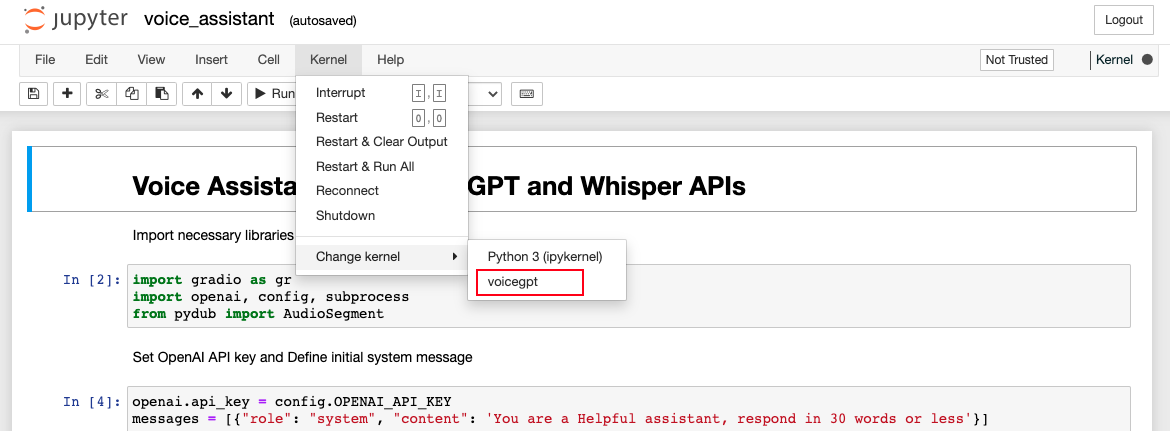Insert a cell below with plus icon

point(67,93)
